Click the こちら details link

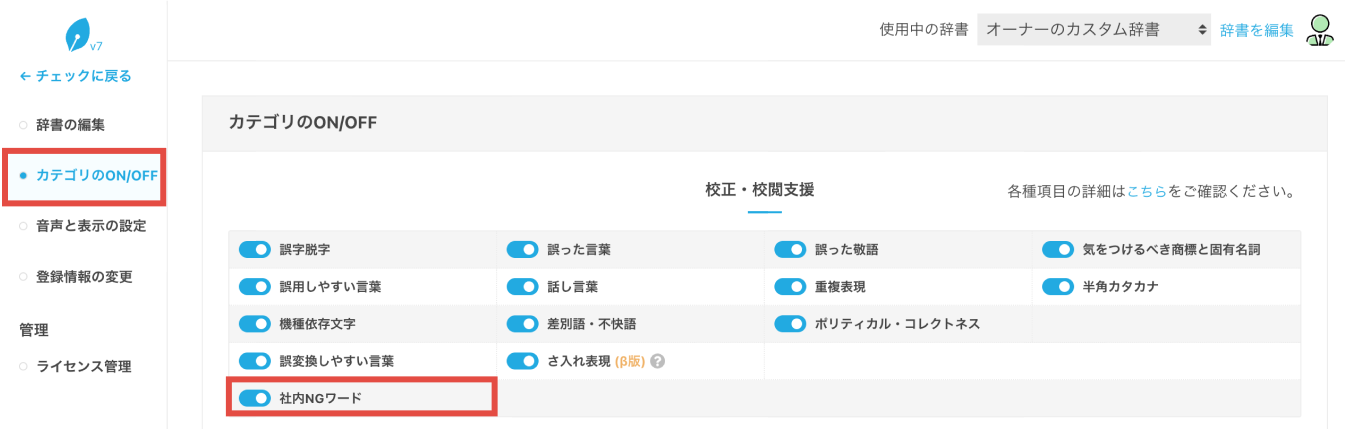click(1146, 191)
